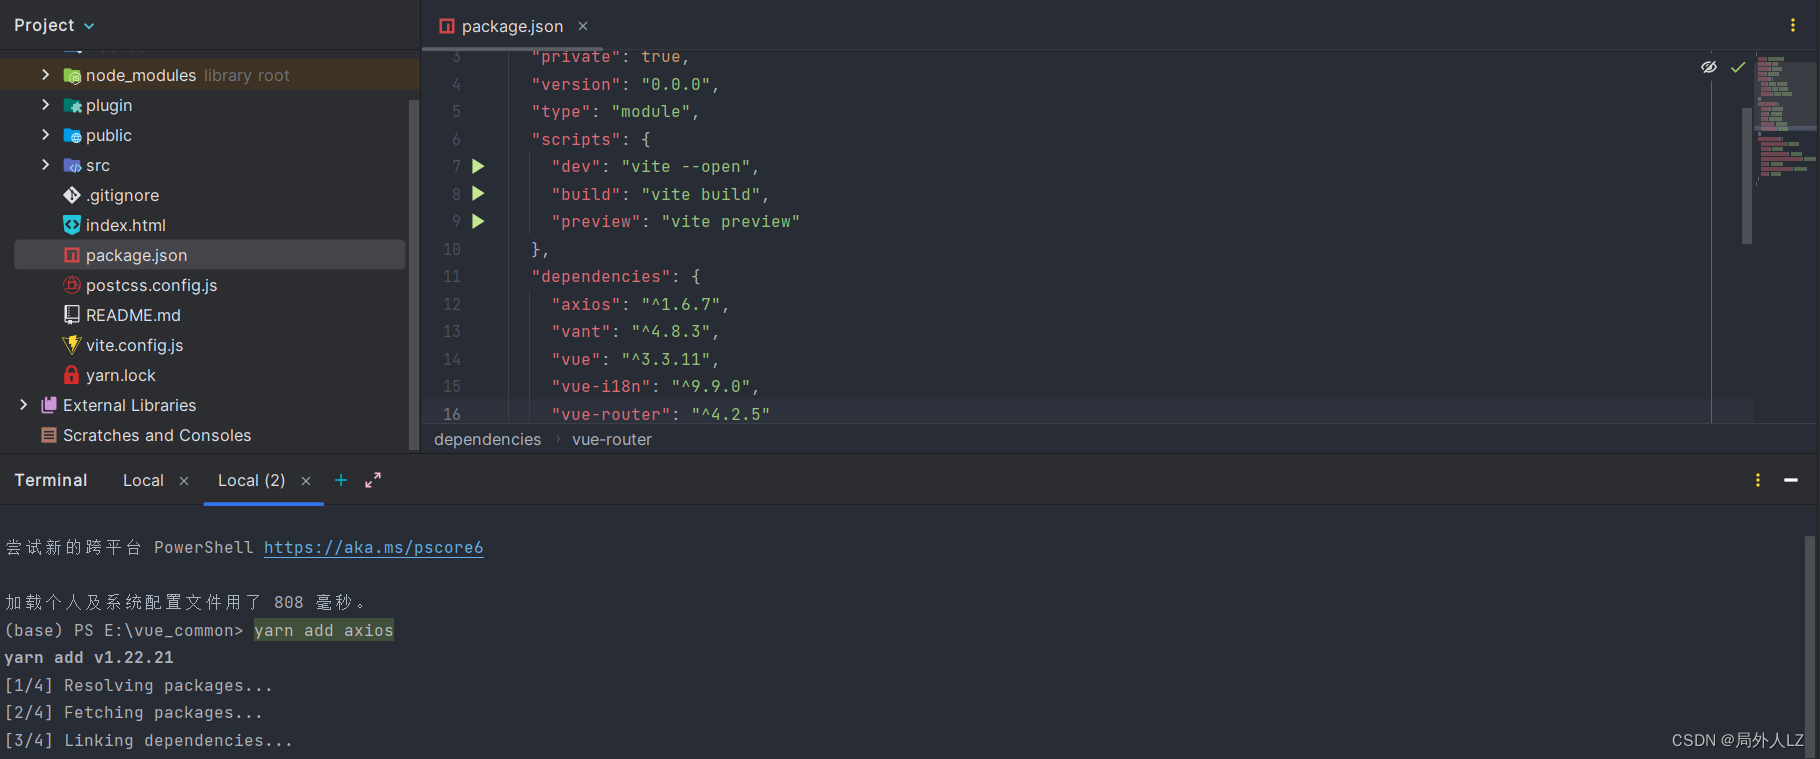
Task: Click highlighted yarn add axios command
Action: click(324, 630)
